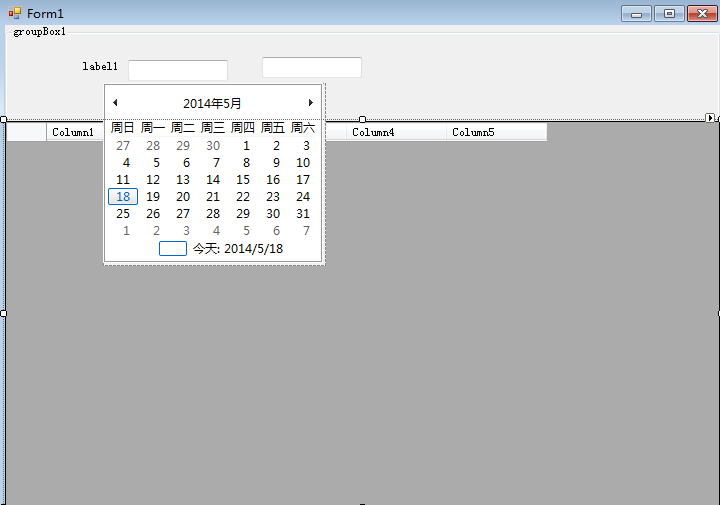
Task: Click the 周六 weekday header
Action: coord(303,127)
